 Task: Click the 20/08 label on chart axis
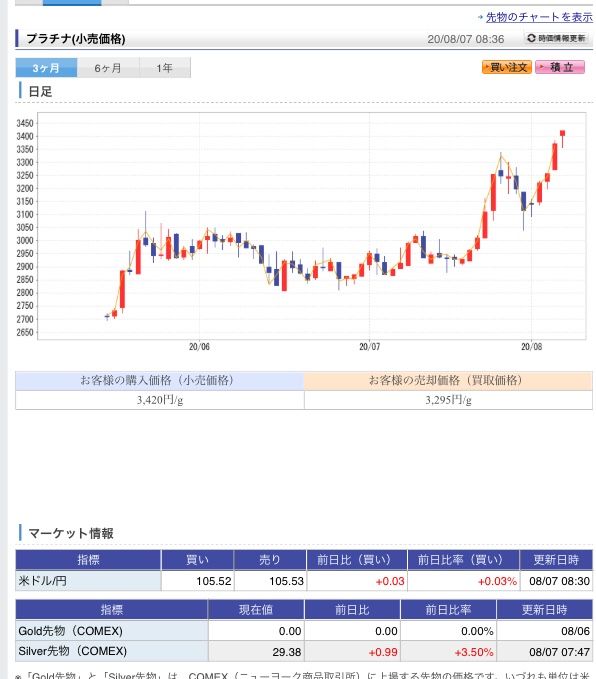531,346
